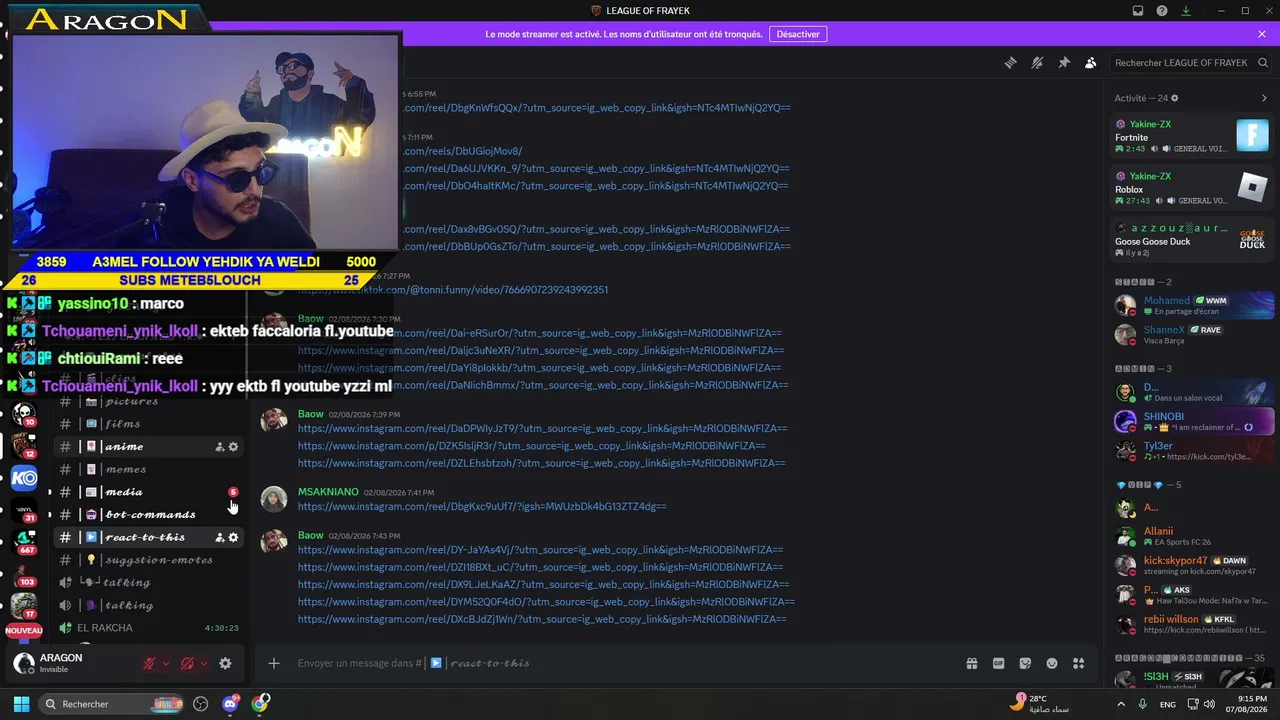Click the NOUVEAU unread button
The width and height of the screenshot is (1280, 720).
(x=23, y=631)
